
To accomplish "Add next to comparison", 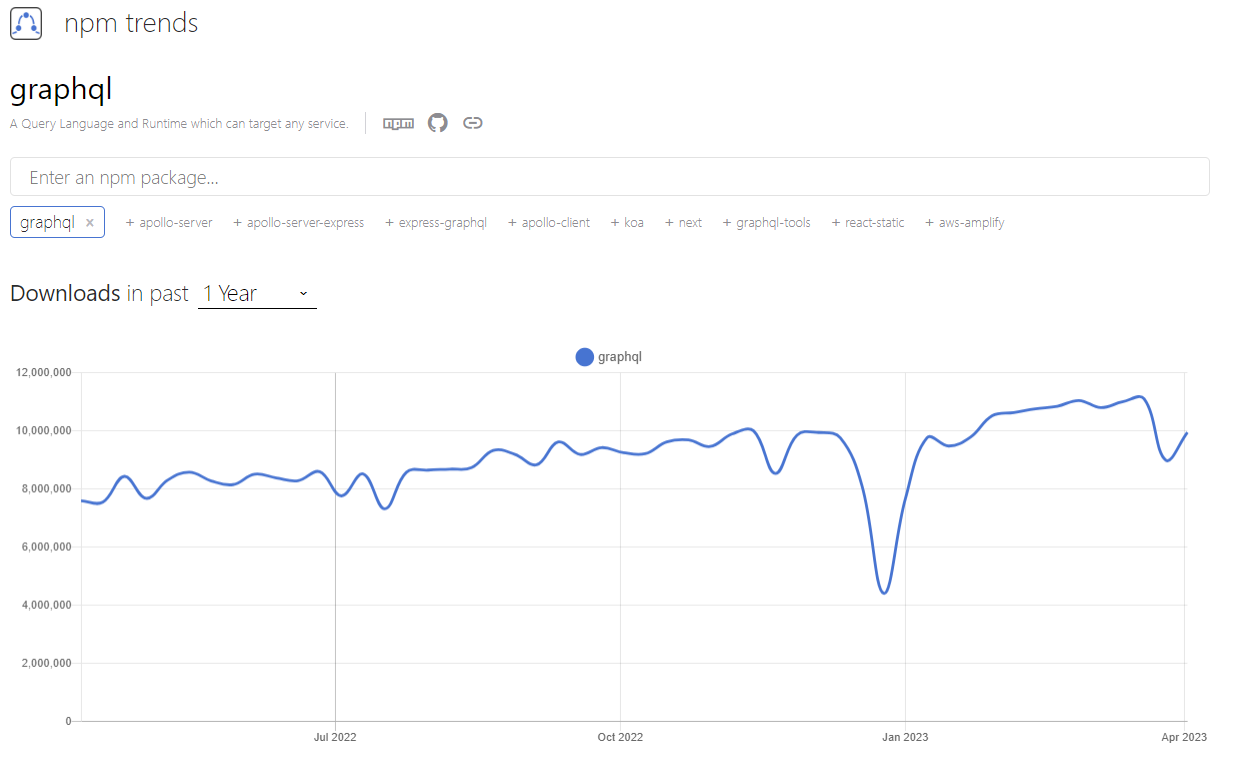I will point(684,223).
